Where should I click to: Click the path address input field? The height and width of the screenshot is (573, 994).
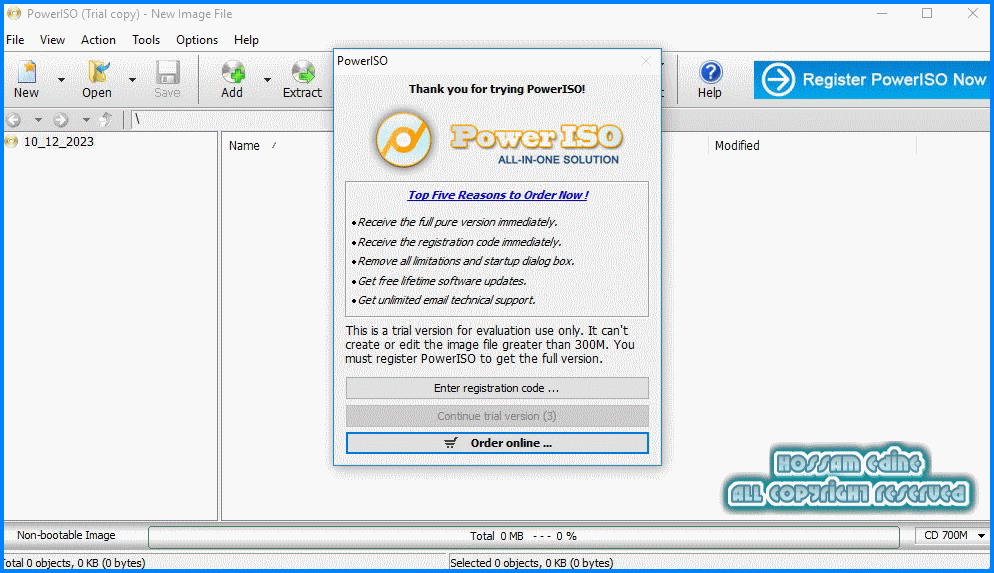pyautogui.click(x=232, y=119)
